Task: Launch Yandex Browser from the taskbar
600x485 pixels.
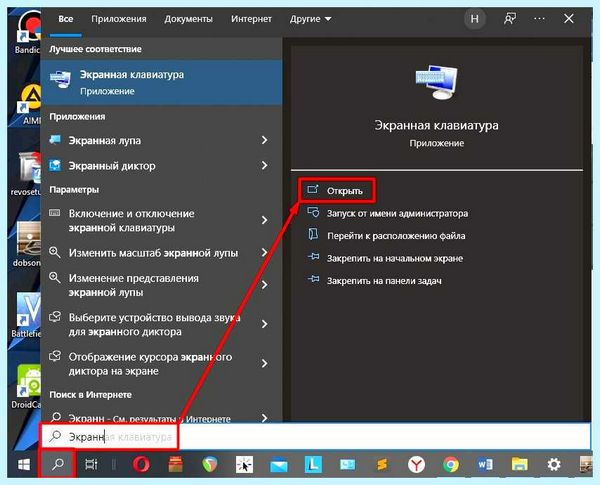Action: 416,465
